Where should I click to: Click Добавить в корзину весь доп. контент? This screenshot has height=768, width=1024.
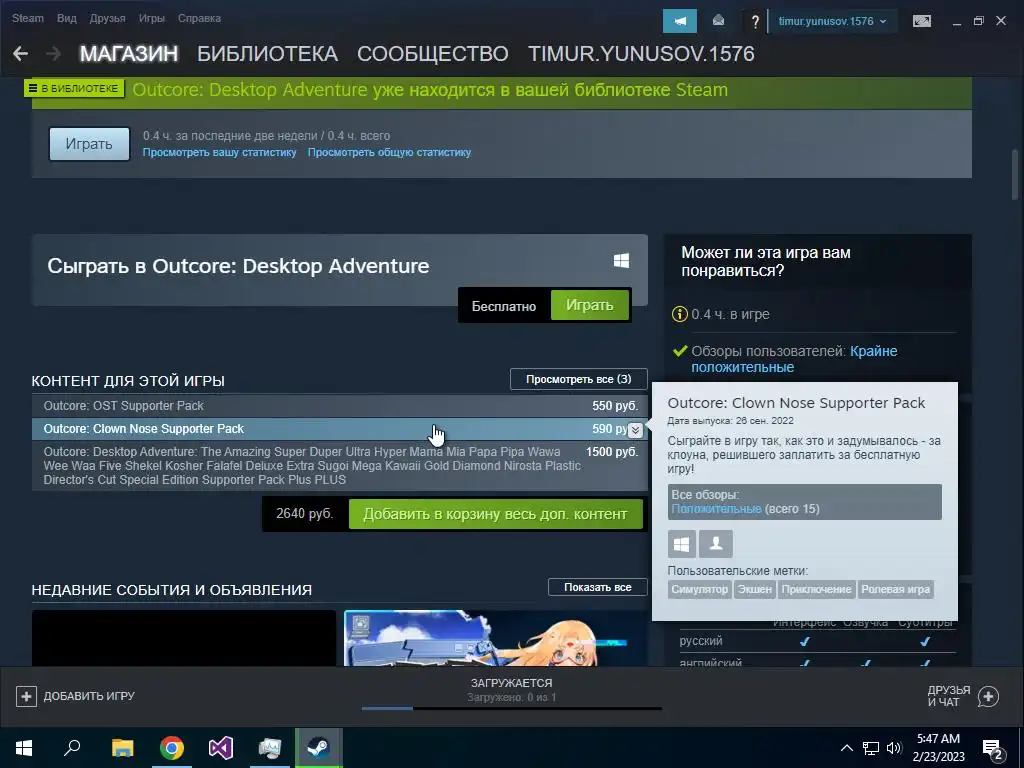(496, 514)
